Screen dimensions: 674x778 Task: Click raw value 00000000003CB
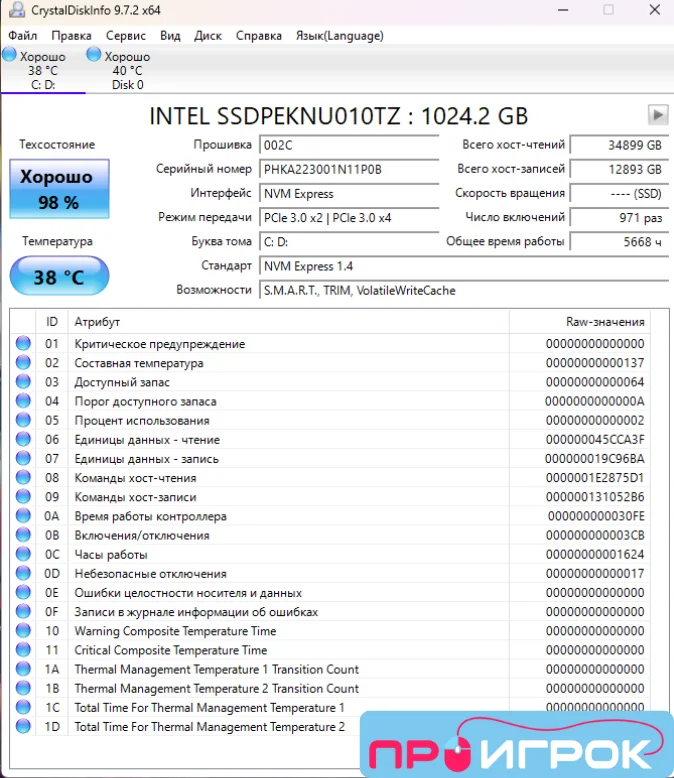595,535
